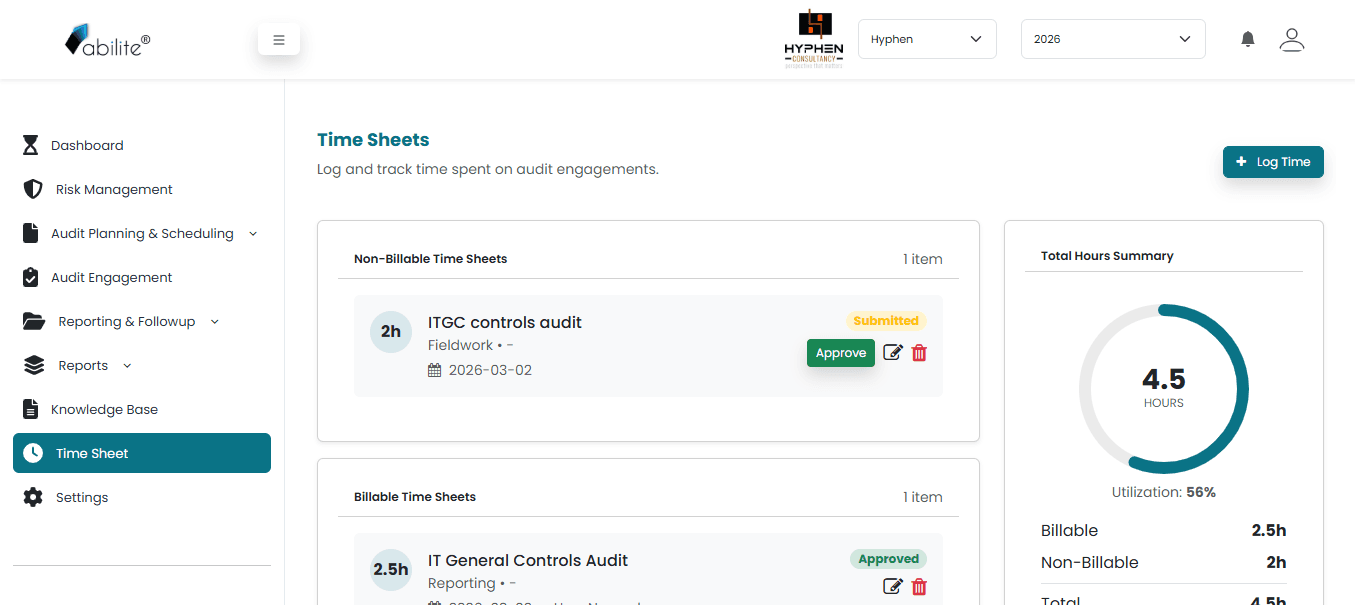Expand Reporting & Followup submenu chevron

[x=215, y=321]
